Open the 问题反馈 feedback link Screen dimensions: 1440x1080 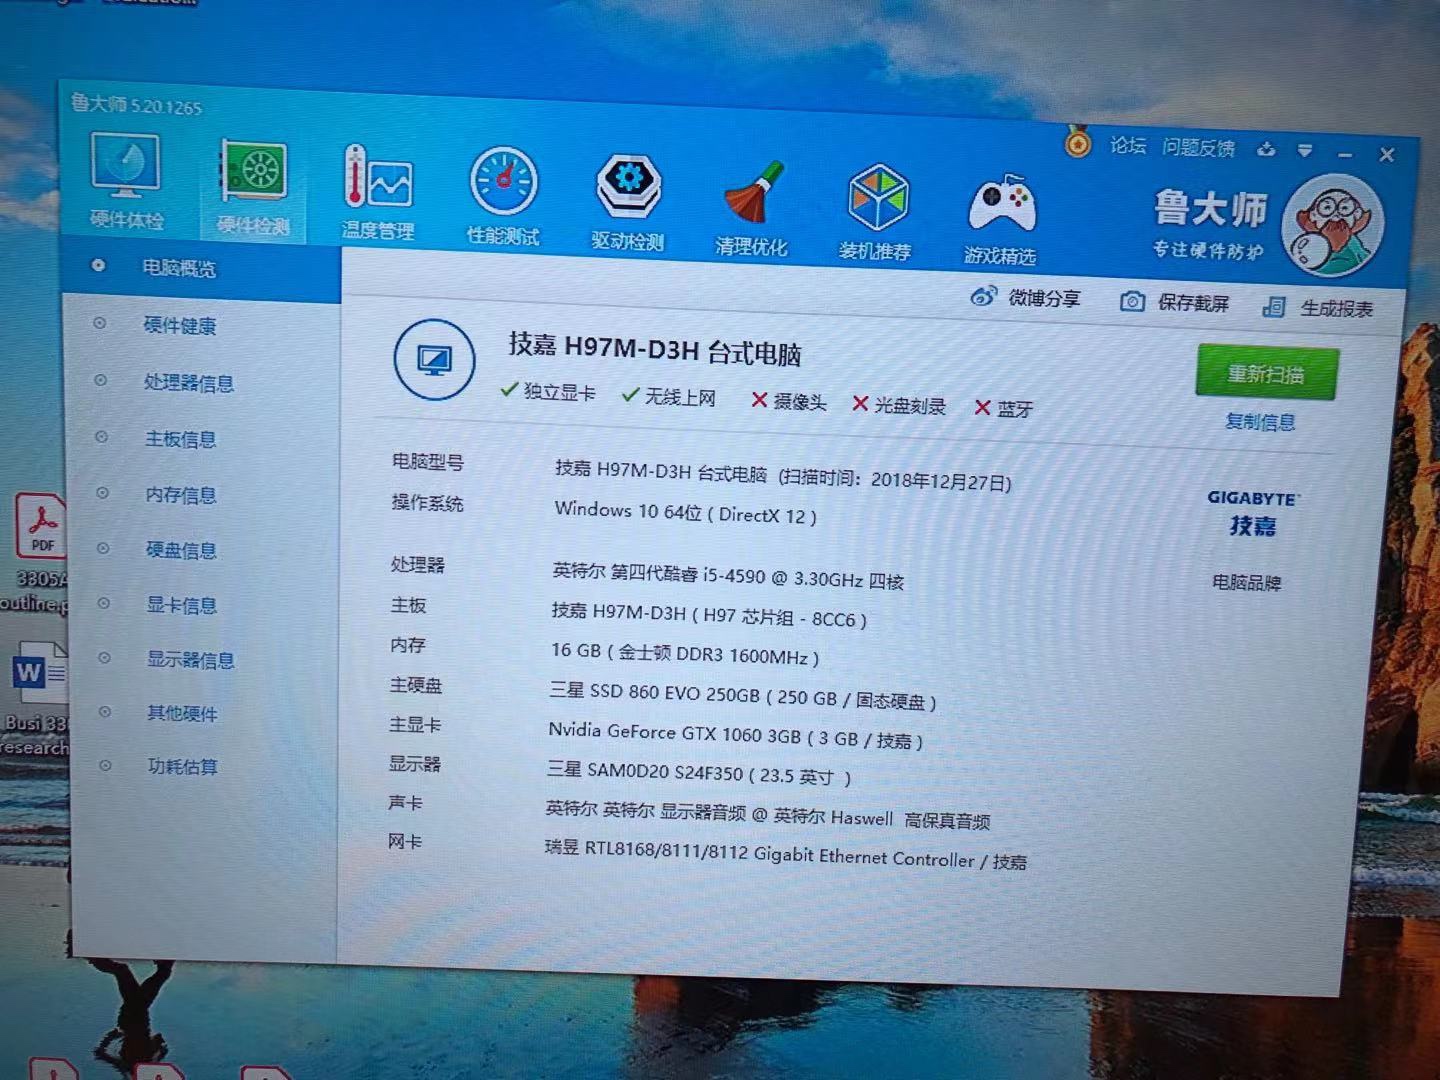(x=1198, y=148)
